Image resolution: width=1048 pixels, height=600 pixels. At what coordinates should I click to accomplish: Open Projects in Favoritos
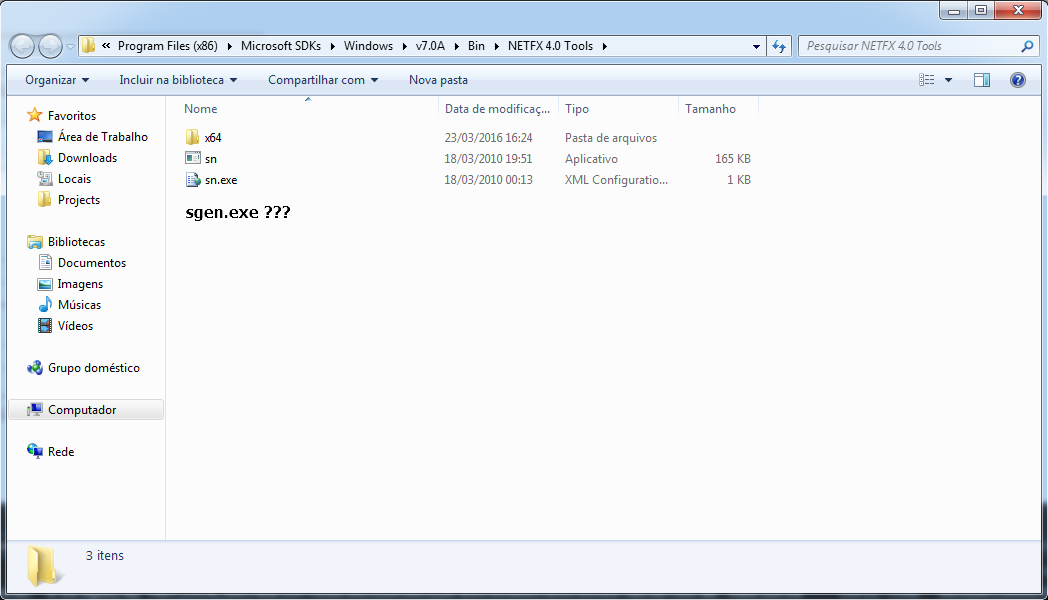(x=79, y=200)
